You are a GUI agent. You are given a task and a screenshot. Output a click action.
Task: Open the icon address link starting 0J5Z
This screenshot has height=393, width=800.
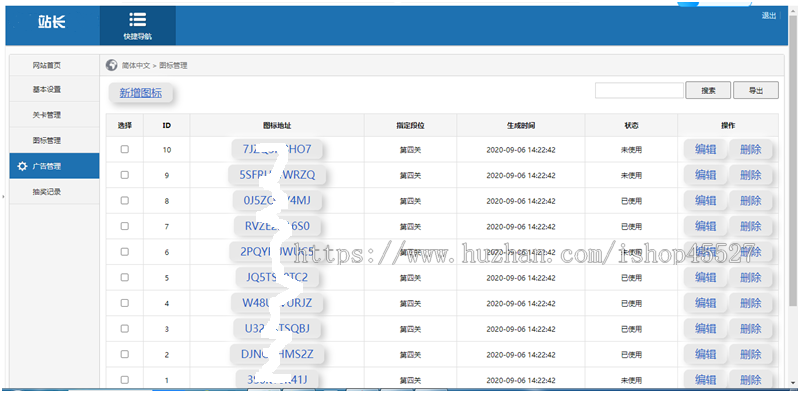coord(277,201)
